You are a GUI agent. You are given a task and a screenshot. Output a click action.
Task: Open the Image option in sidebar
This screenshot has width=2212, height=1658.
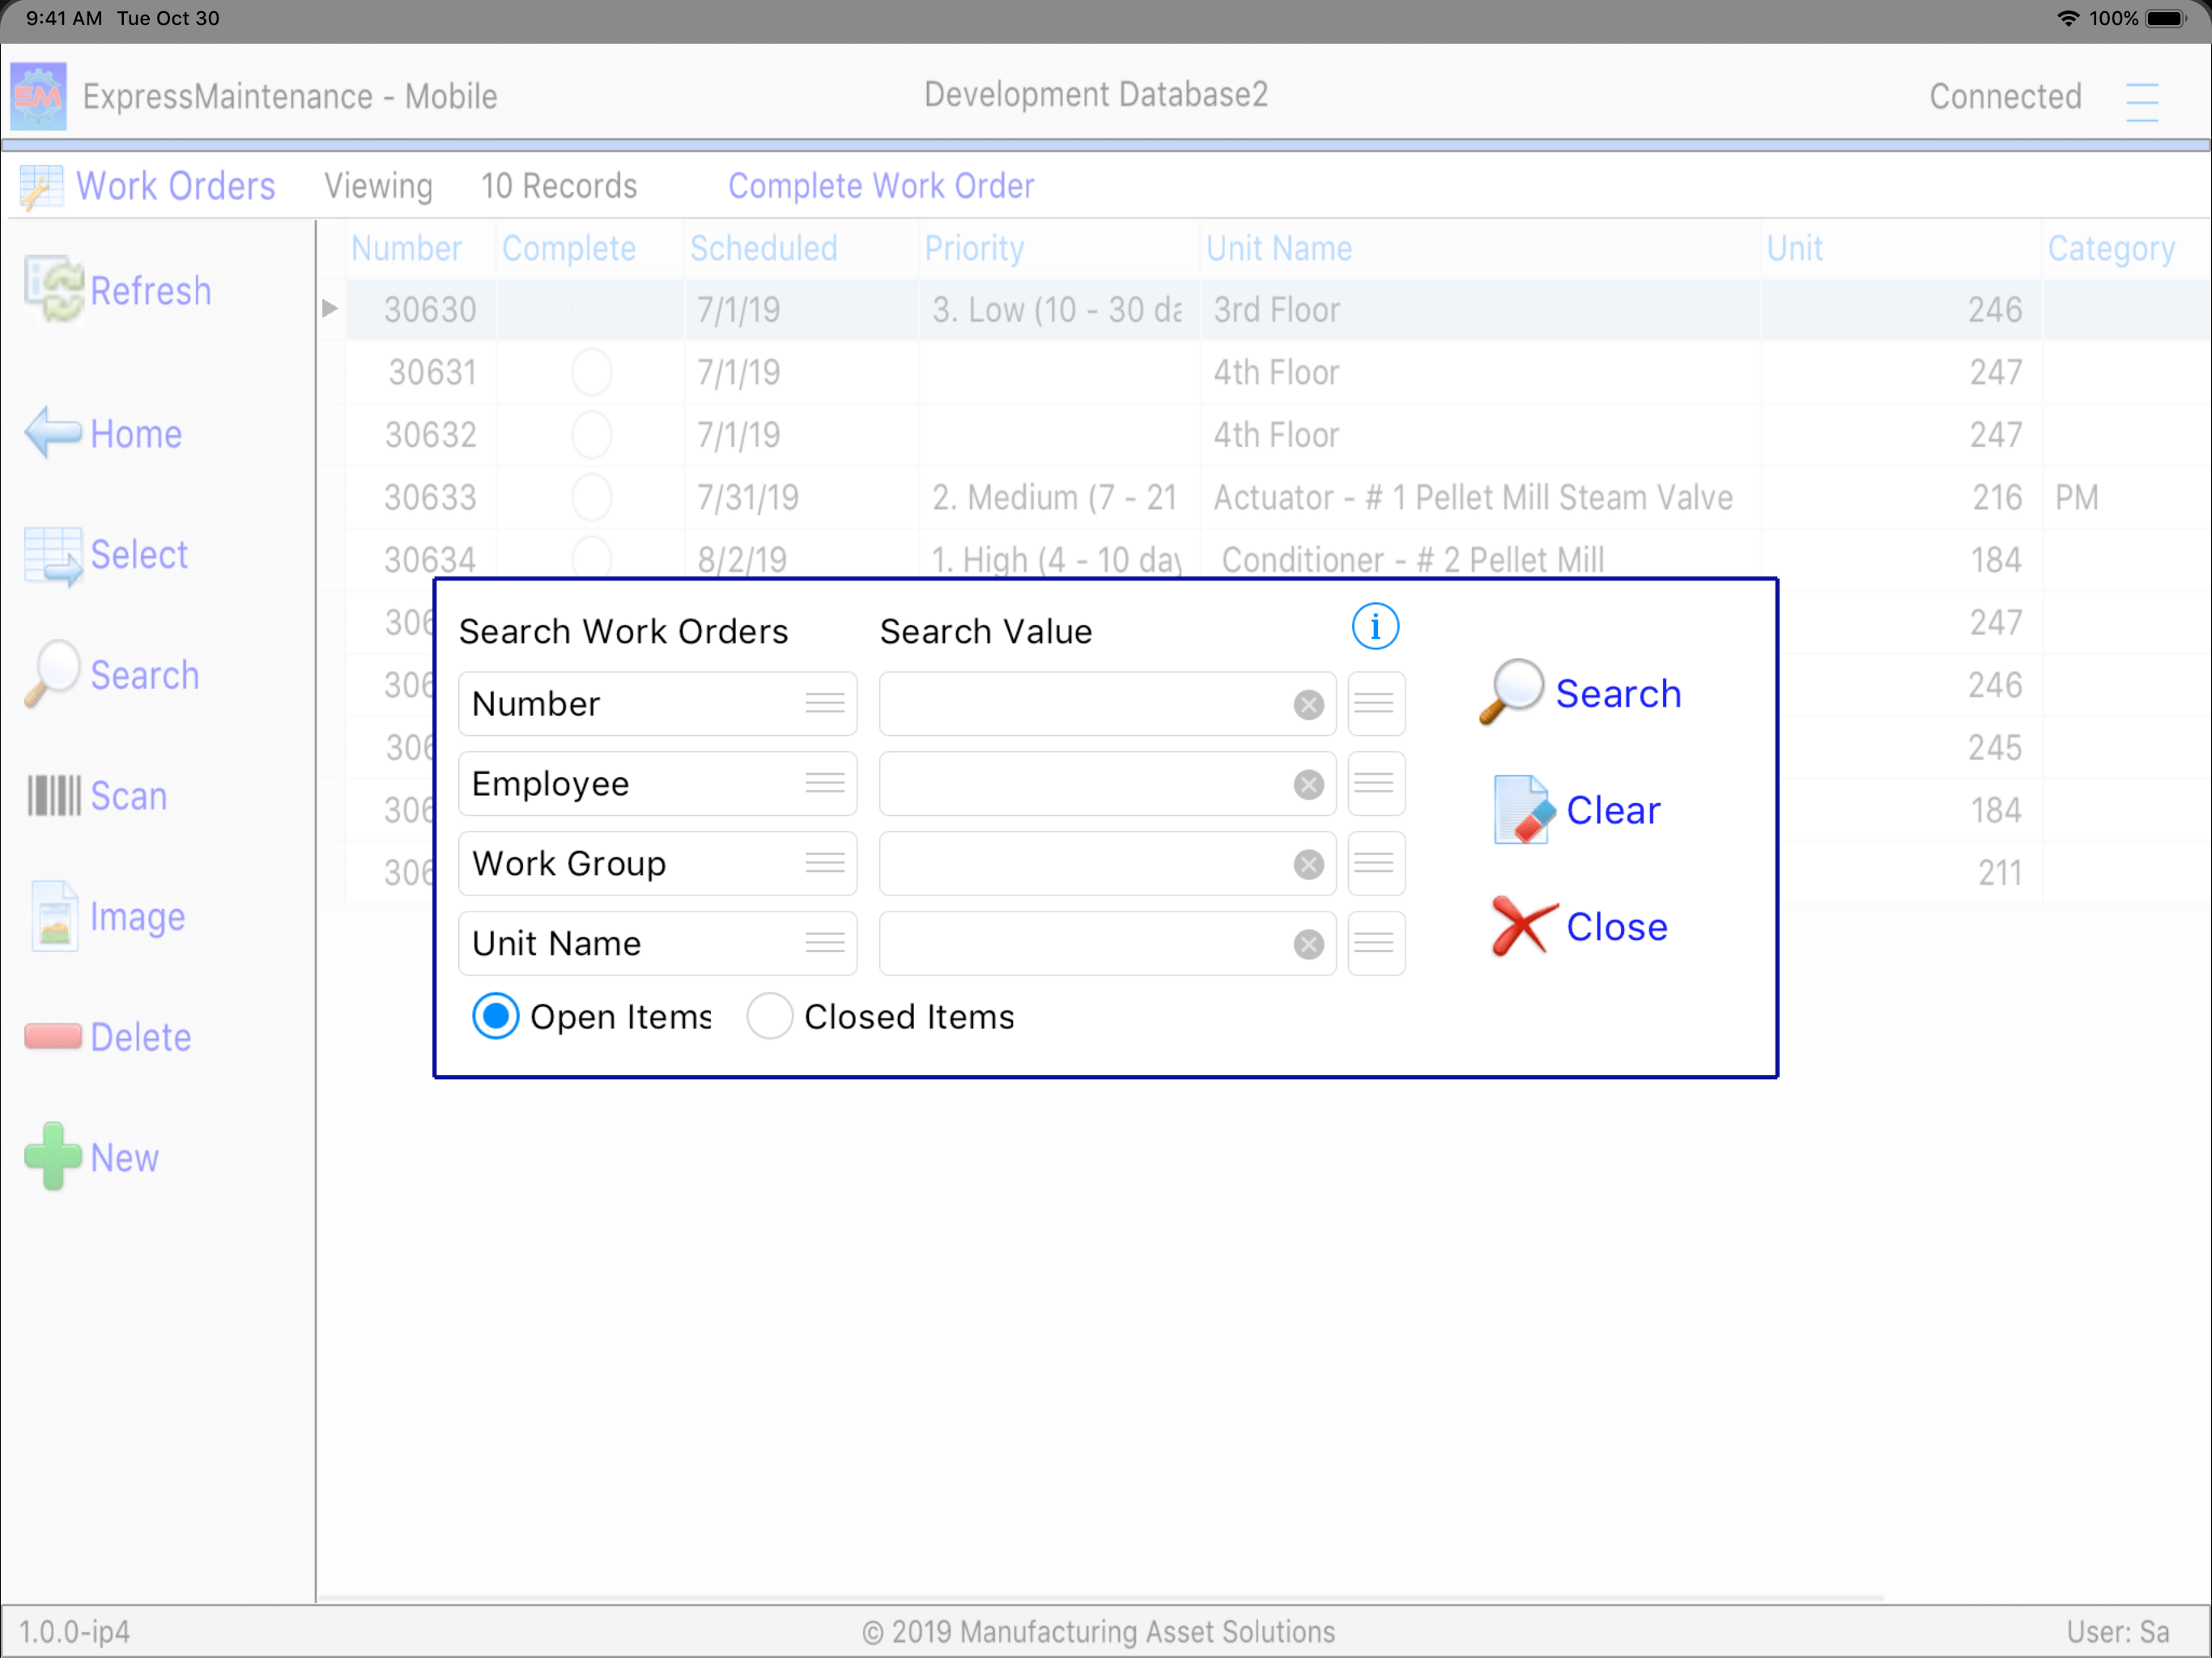(54, 916)
